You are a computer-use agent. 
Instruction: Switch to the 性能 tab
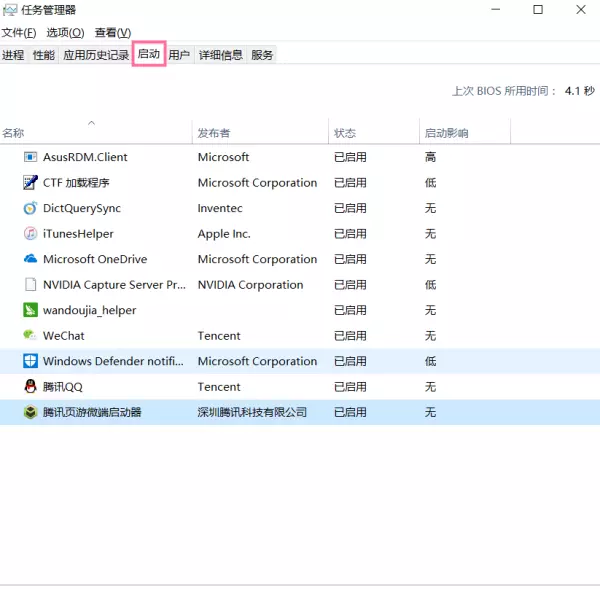click(x=44, y=55)
